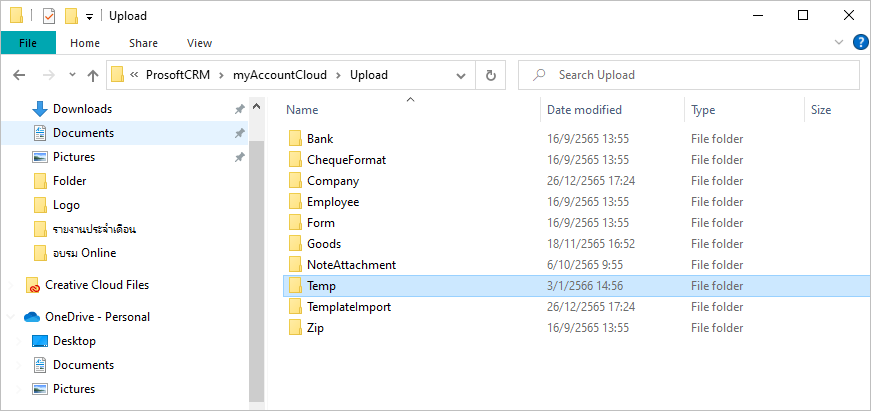Sort by Date modified column header
This screenshot has width=871, height=411.
[x=584, y=110]
